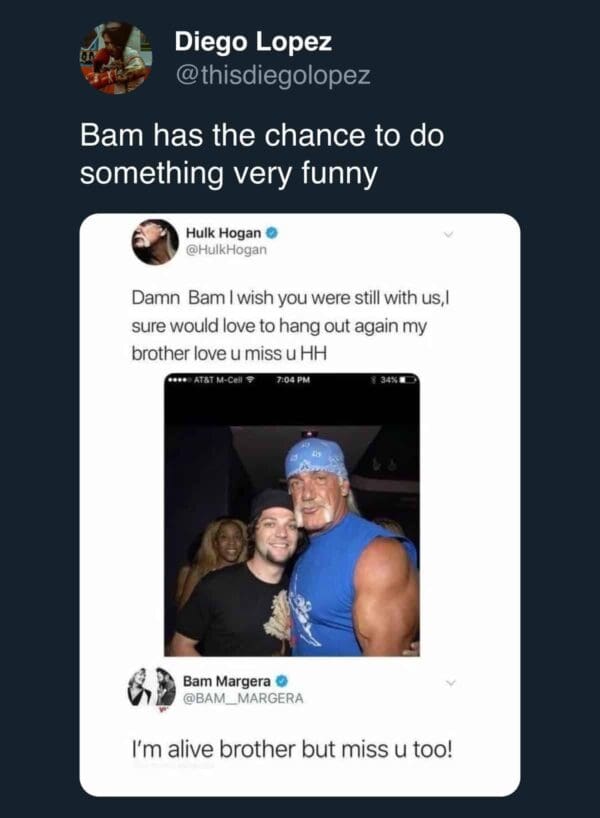Screen dimensions: 600x818
Task: Click the Hulk Hogan profile avatar
Action: point(154,241)
